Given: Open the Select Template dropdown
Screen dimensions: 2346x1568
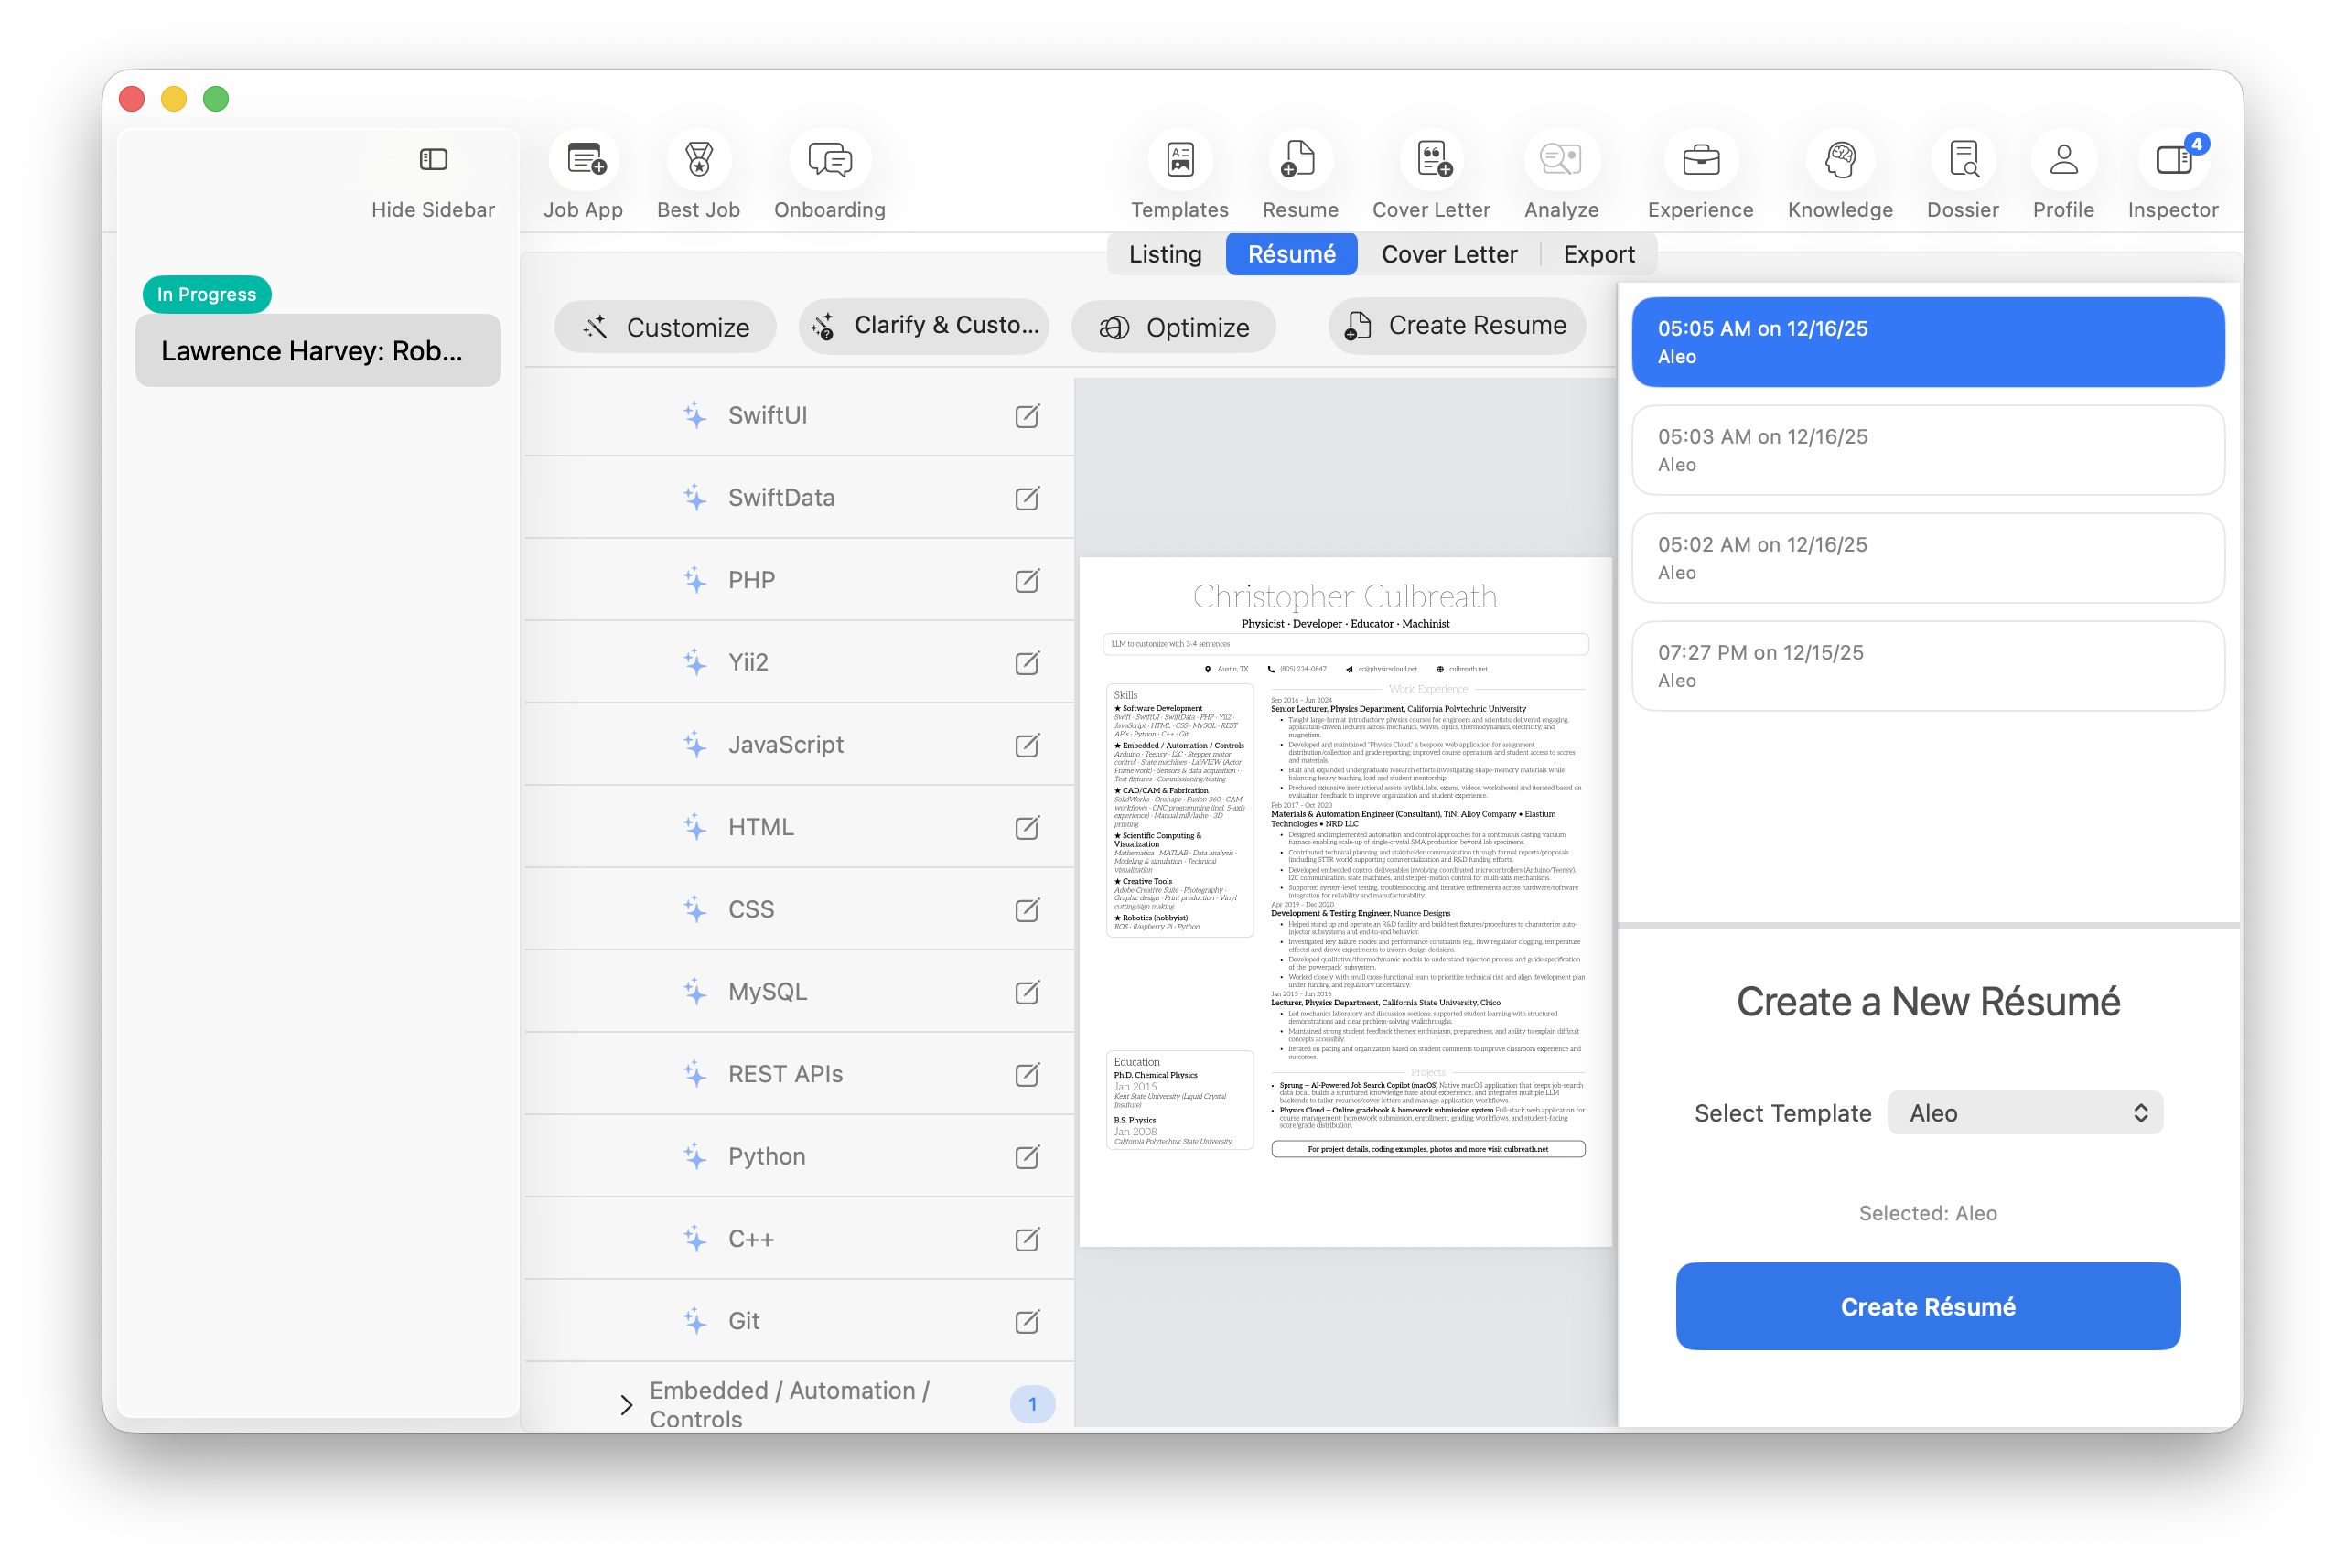Looking at the screenshot, I should [2024, 1112].
